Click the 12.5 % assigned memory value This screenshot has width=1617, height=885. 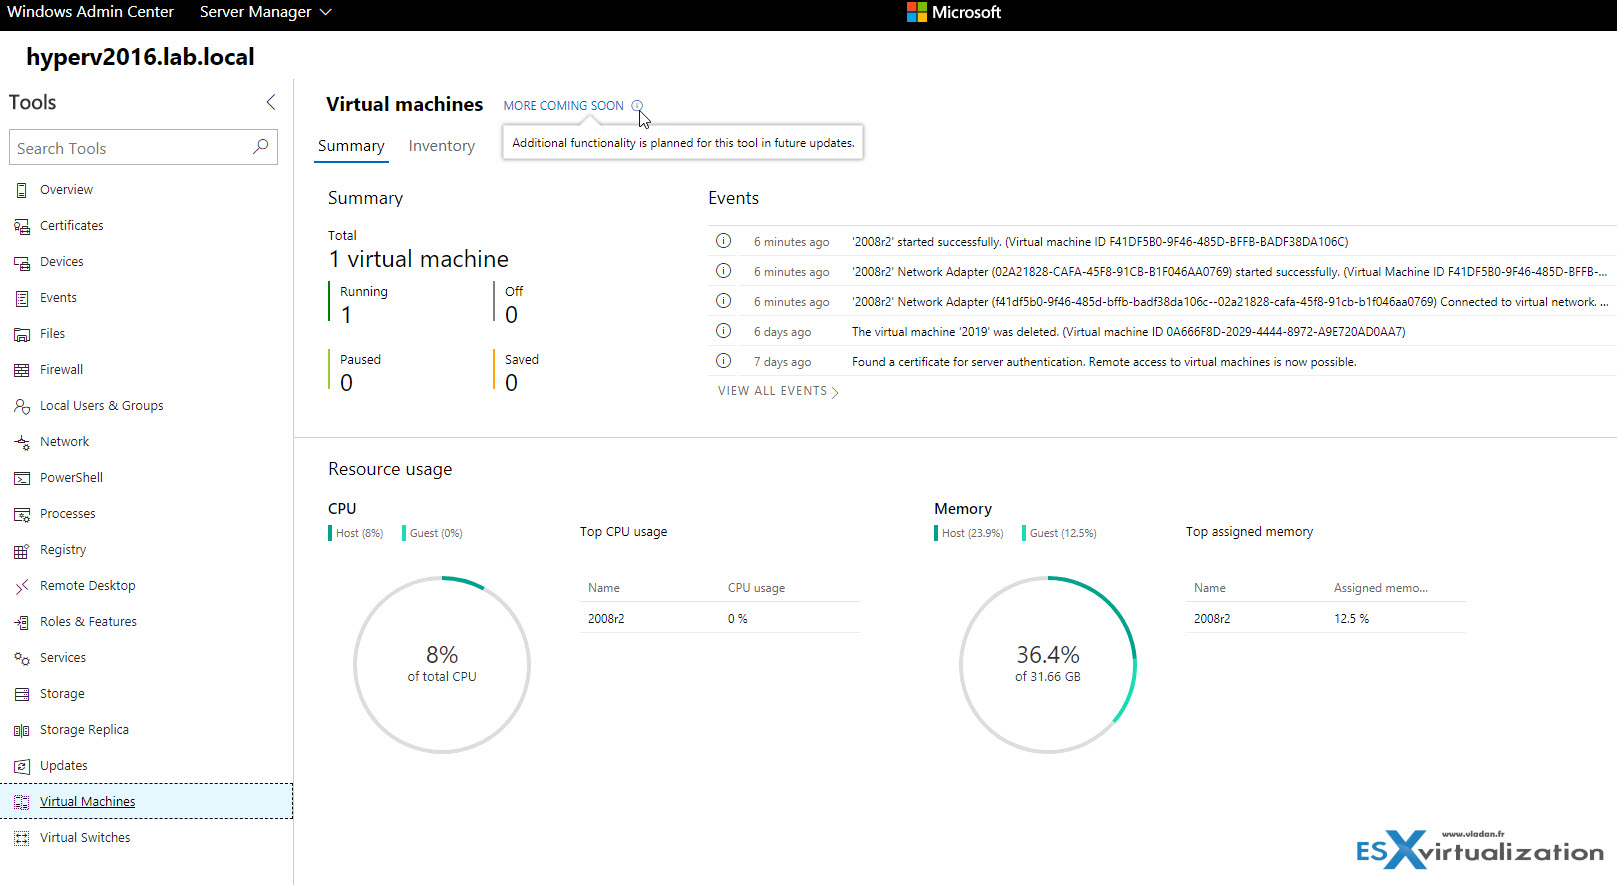(x=1351, y=619)
